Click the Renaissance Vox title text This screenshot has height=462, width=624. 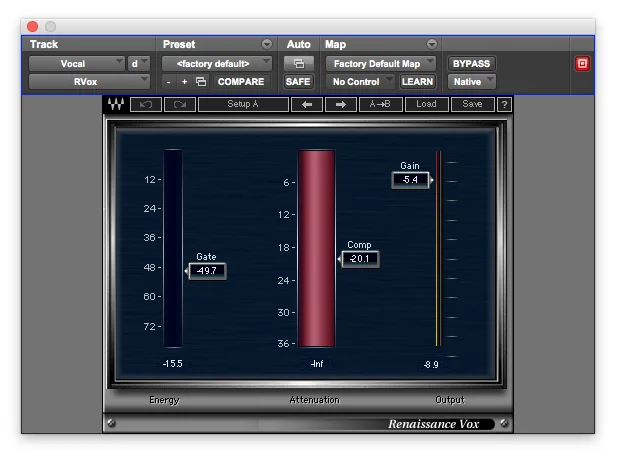pyautogui.click(x=433, y=424)
